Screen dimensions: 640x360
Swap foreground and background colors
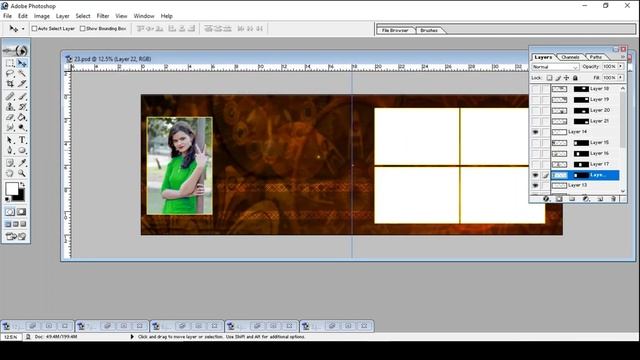[x=23, y=184]
